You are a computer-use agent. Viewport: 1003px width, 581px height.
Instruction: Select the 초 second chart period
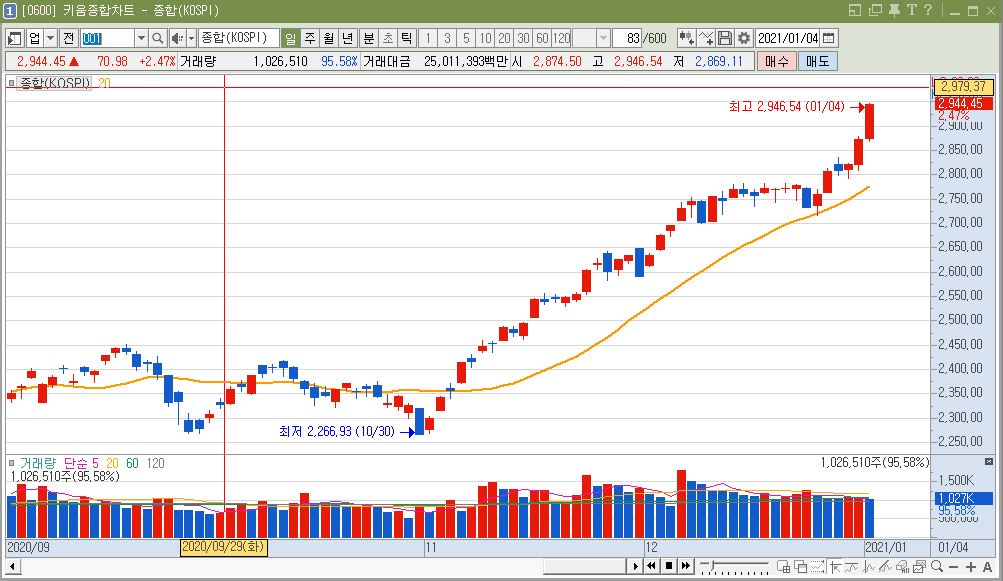[388, 38]
